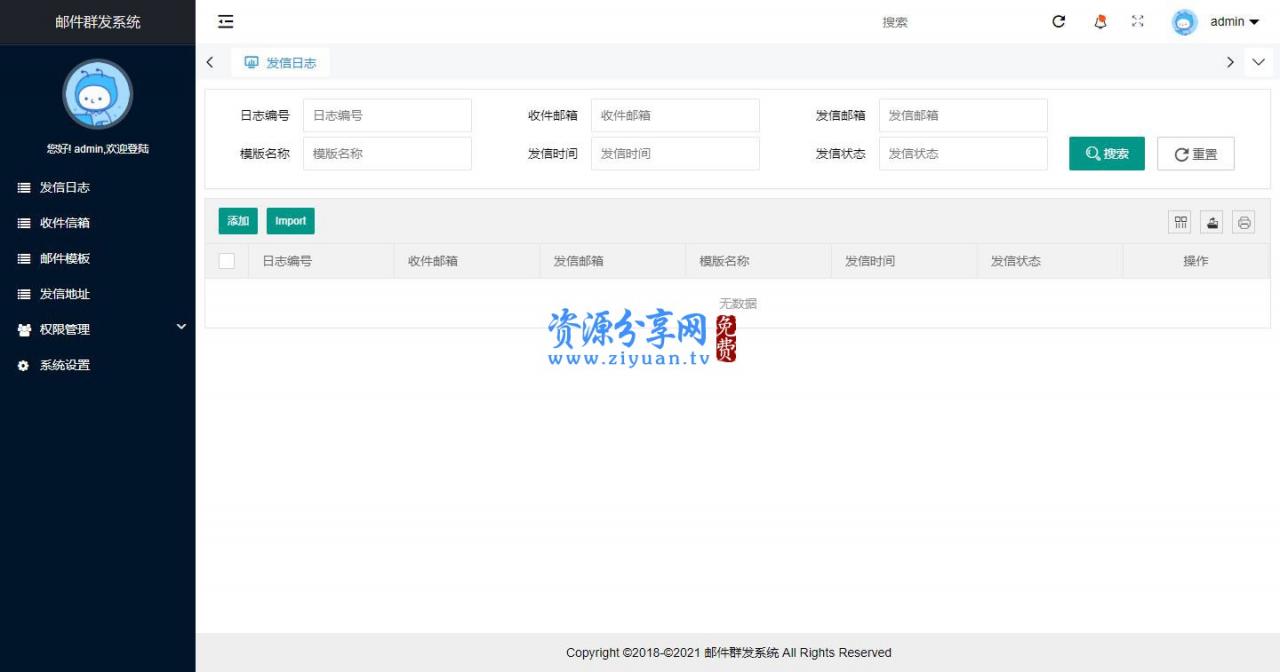1280x672 pixels.
Task: Open 收件信箱 in the sidebar
Action: pyautogui.click(x=98, y=223)
